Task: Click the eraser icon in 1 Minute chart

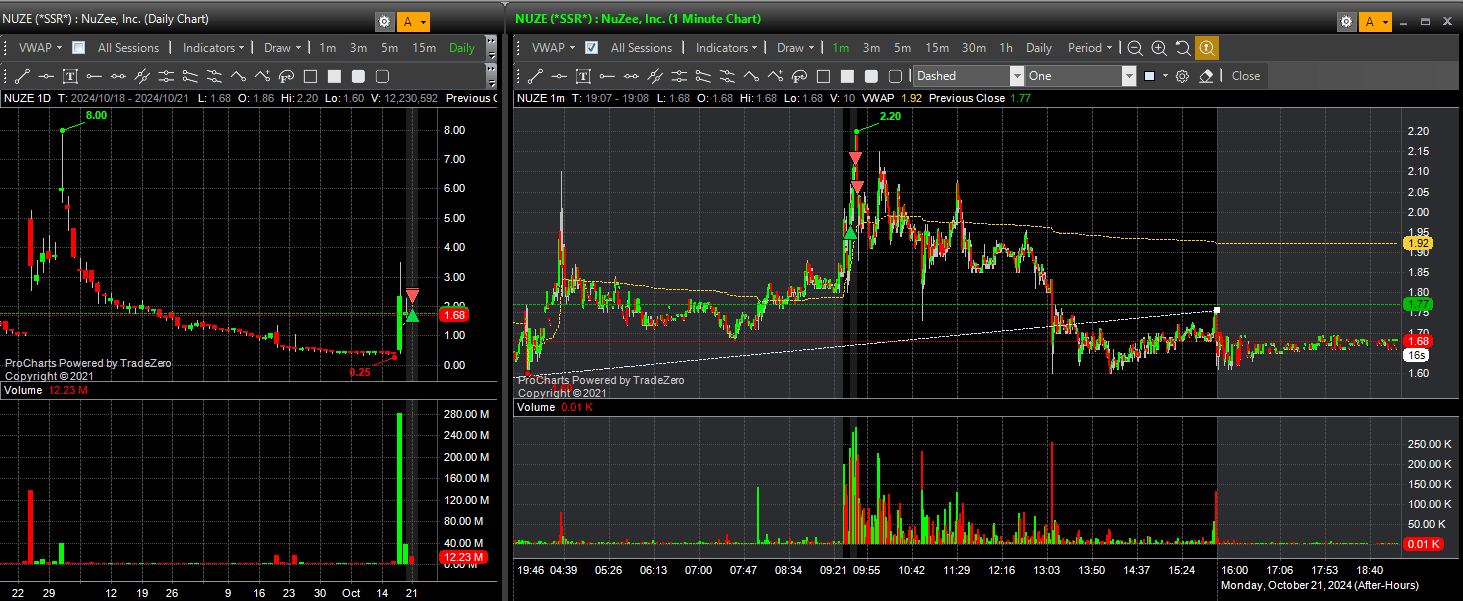Action: 1206,76
